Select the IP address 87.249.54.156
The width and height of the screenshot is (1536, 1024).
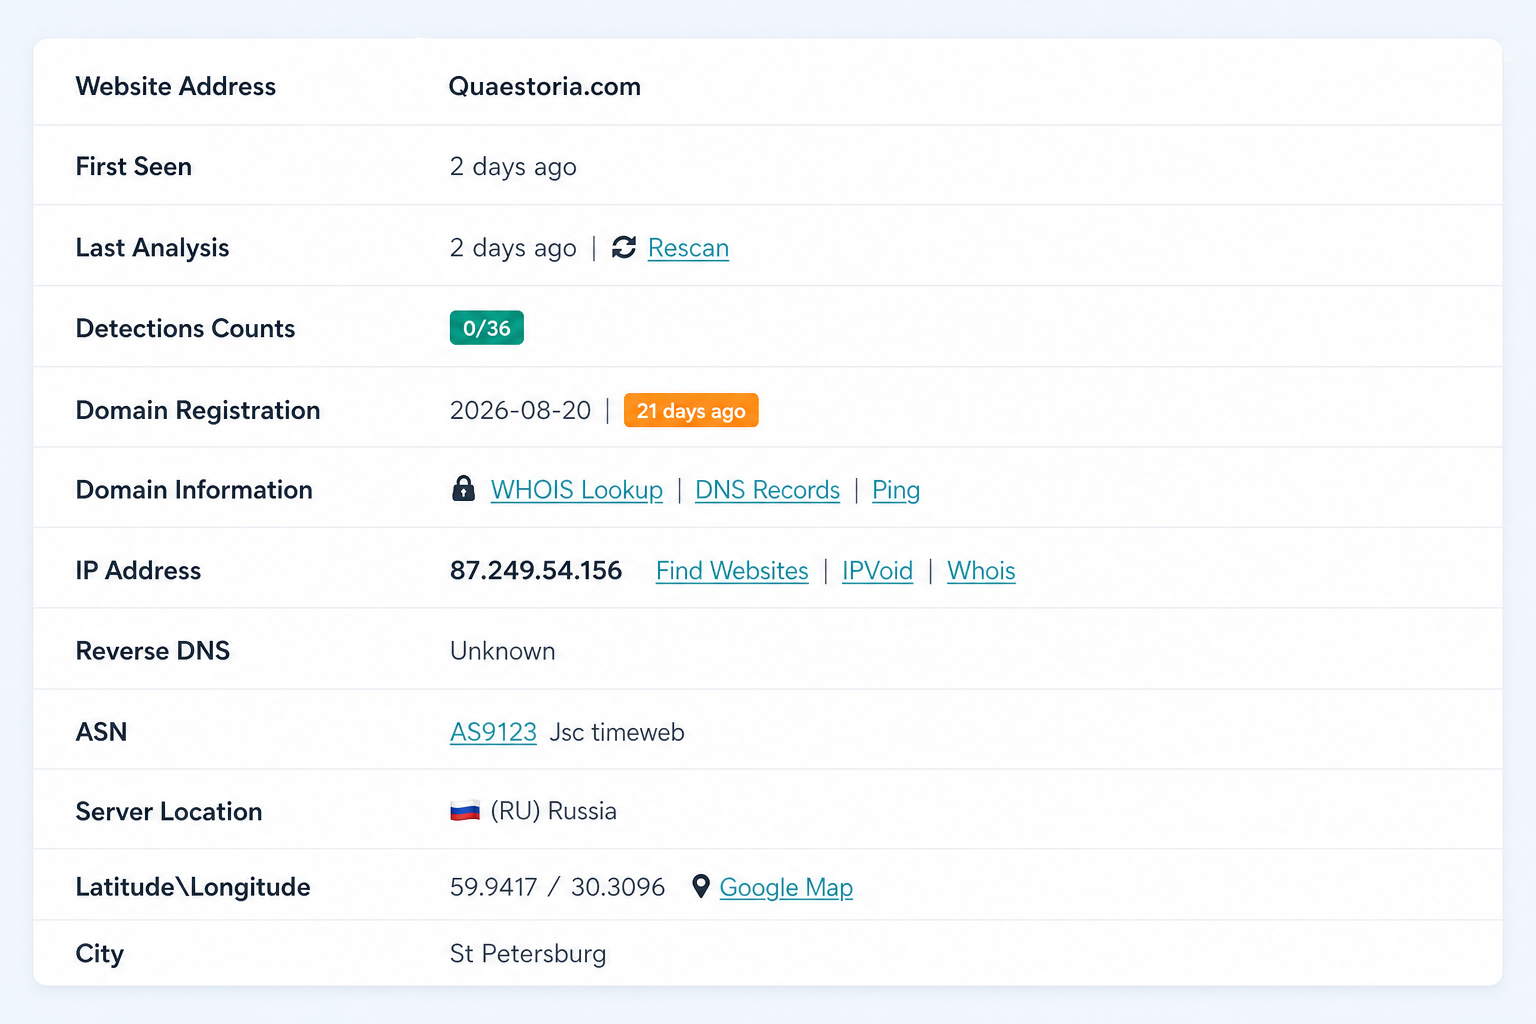point(536,570)
